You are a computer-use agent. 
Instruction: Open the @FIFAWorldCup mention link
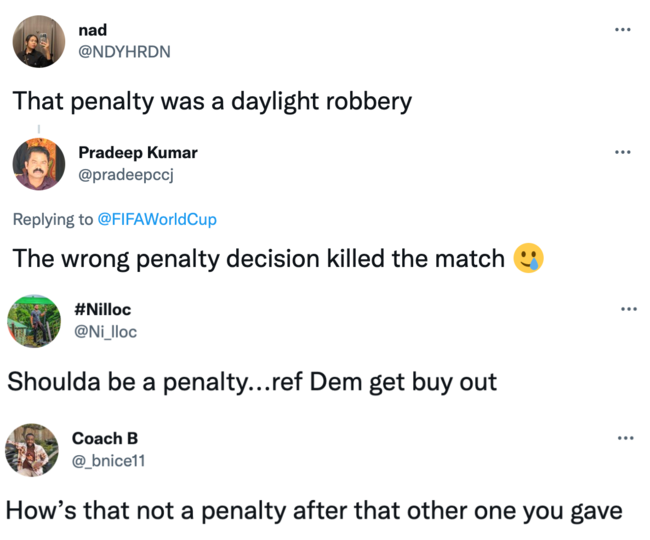pyautogui.click(x=157, y=219)
